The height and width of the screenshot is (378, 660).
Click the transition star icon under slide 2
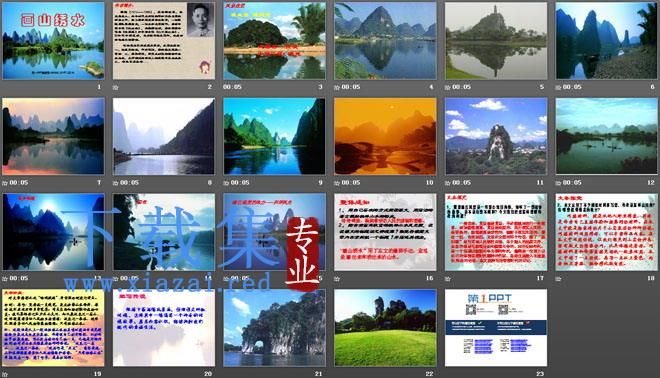(x=115, y=87)
